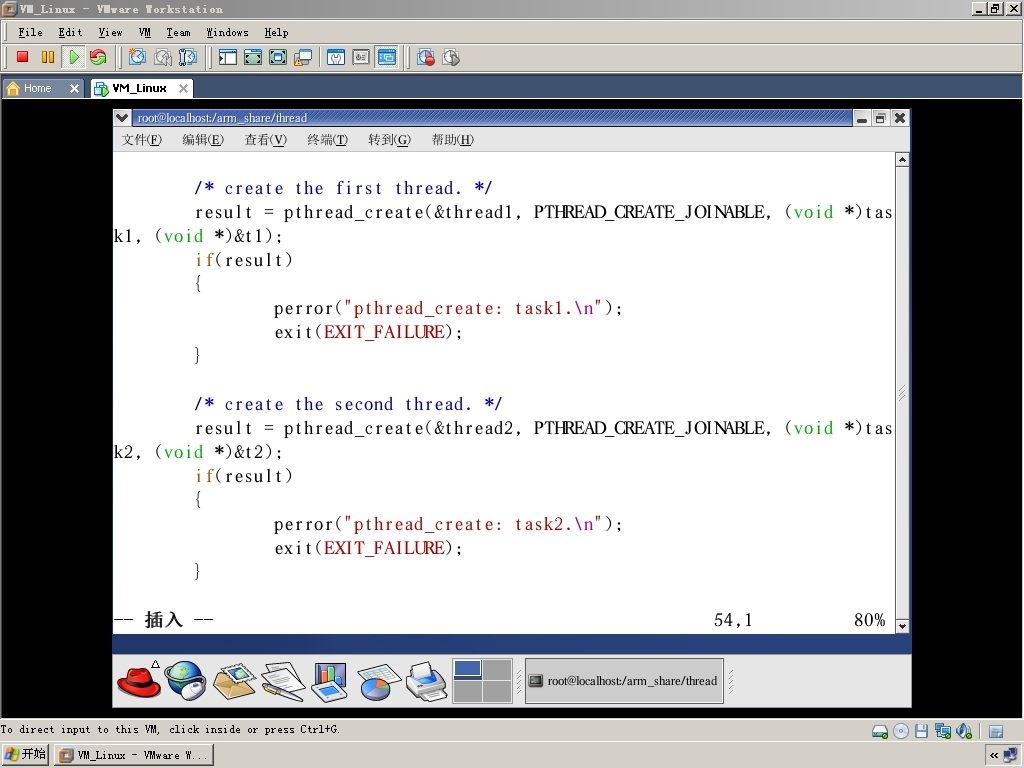Click the network icon in the system tray

click(1010, 755)
